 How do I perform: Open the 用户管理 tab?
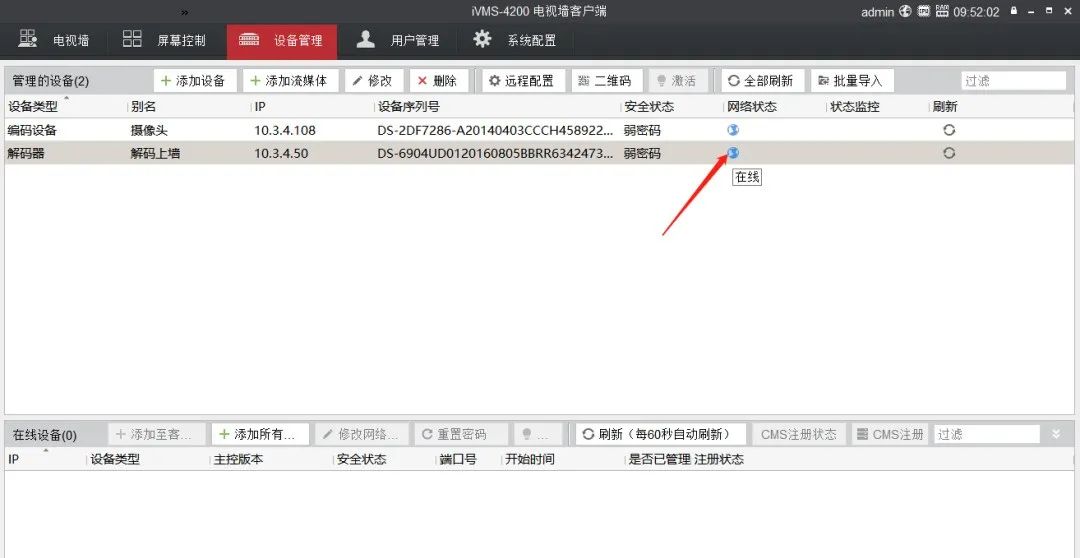[x=397, y=40]
